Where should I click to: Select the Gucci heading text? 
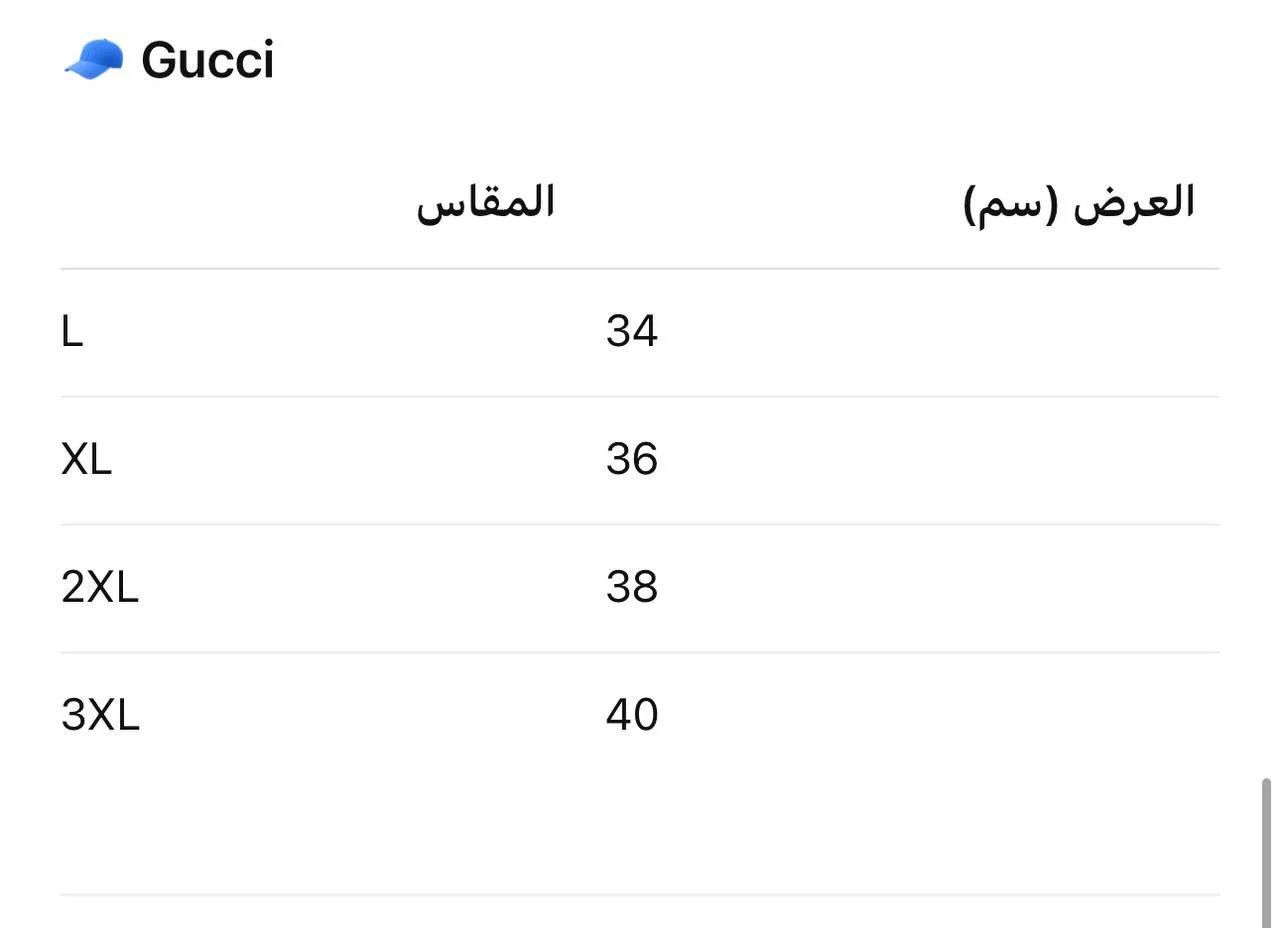pyautogui.click(x=208, y=60)
